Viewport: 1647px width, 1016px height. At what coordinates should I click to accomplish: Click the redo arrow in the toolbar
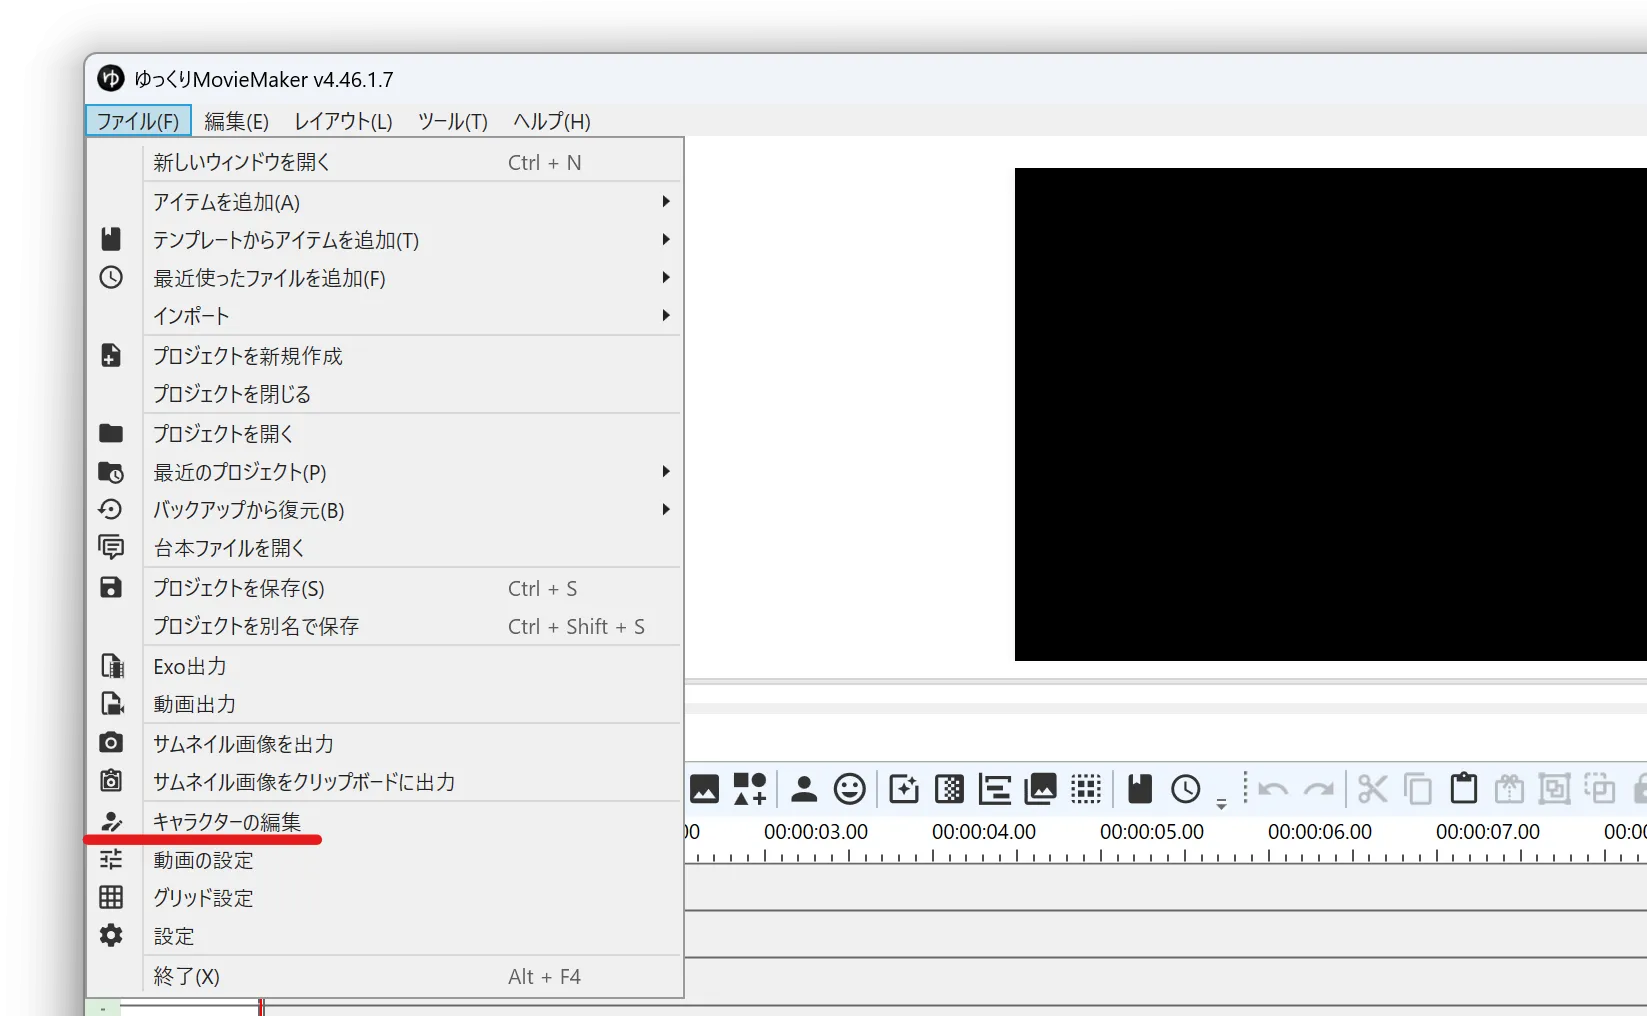point(1319,790)
